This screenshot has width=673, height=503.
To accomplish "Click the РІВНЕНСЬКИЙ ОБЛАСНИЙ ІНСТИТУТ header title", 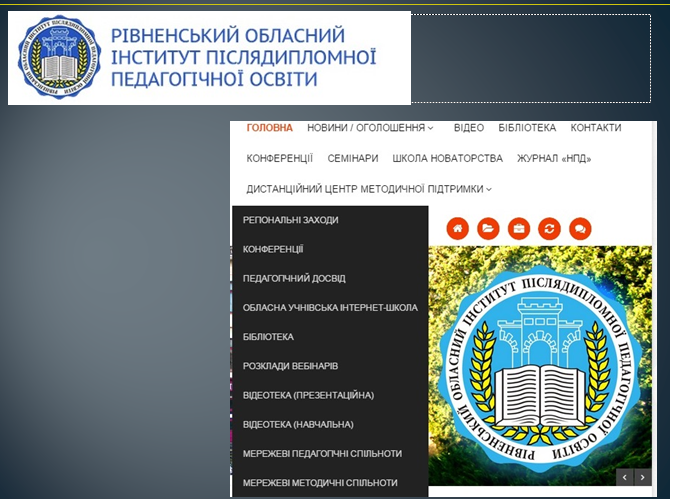I will point(243,57).
